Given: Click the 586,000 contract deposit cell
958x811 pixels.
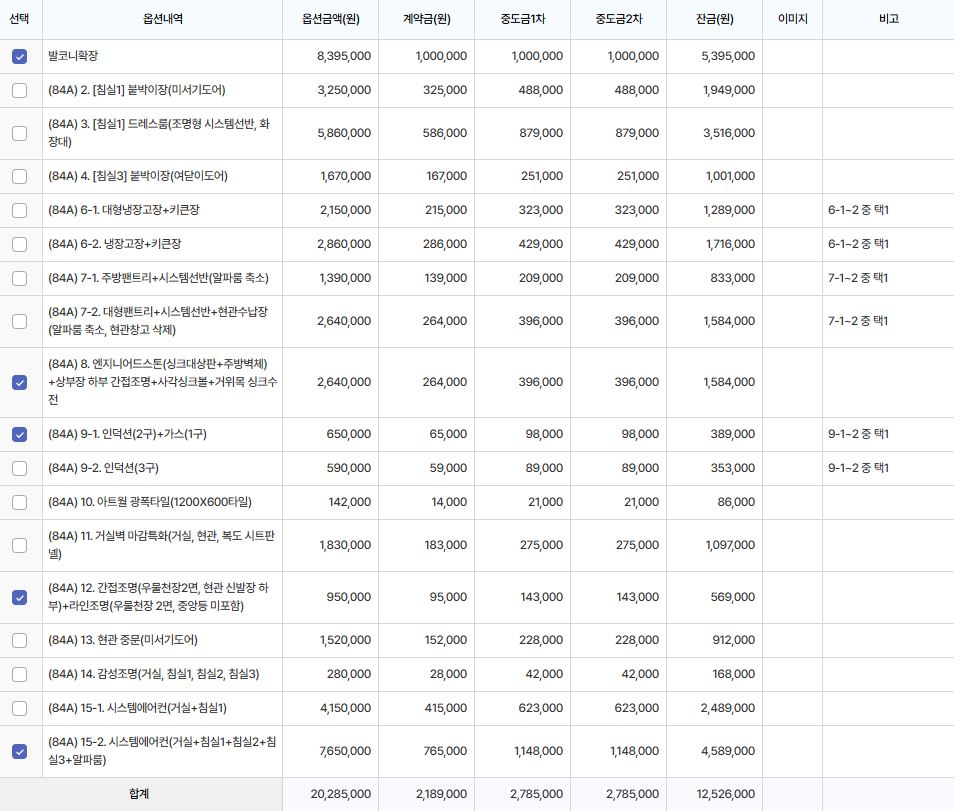Looking at the screenshot, I should click(445, 133).
